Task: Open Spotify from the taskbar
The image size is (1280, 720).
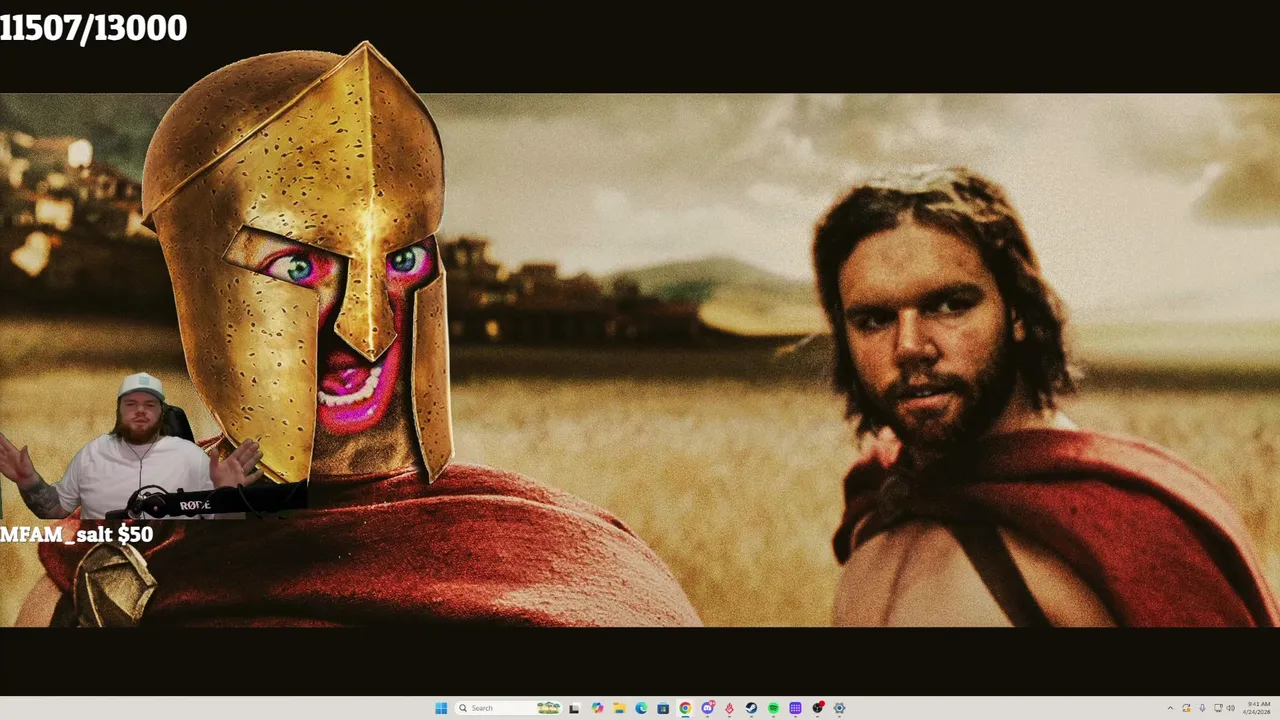Action: tap(773, 708)
